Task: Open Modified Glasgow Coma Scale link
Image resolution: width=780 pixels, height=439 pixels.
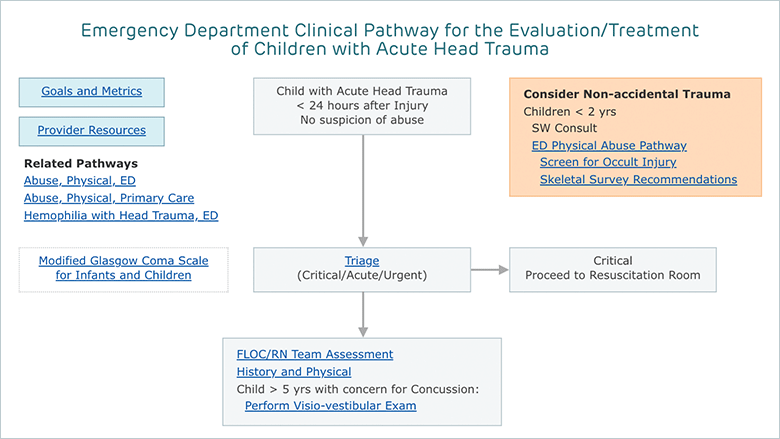Action: (123, 268)
